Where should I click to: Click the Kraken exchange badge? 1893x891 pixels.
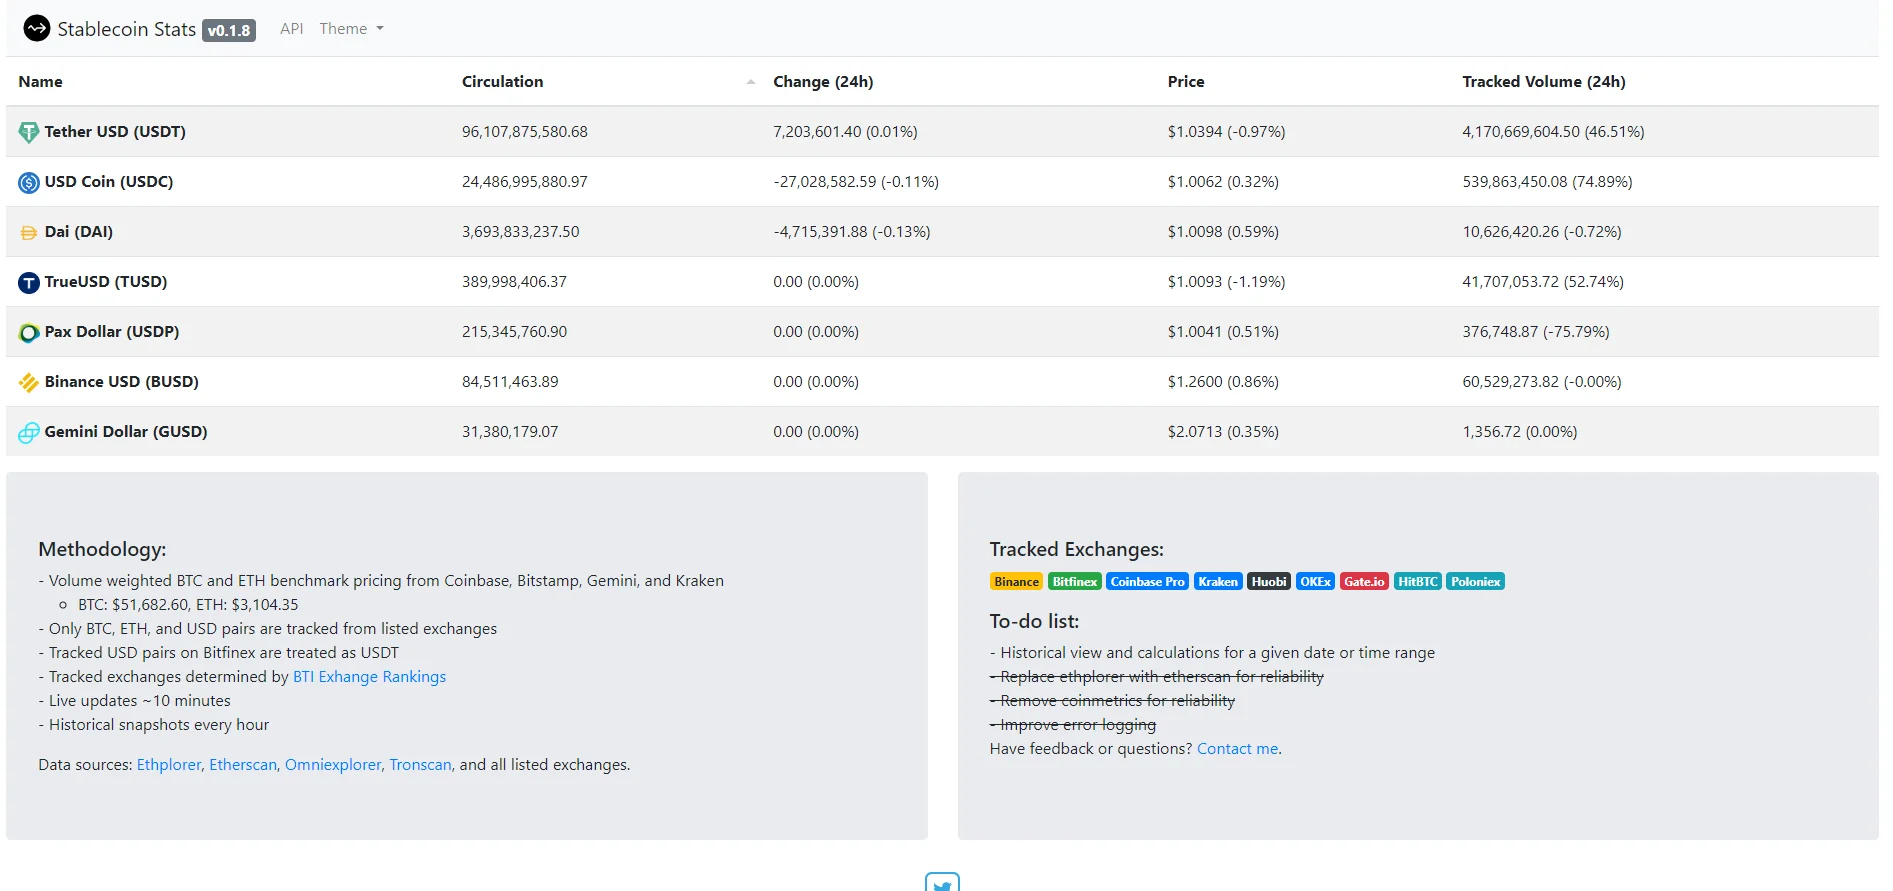click(1218, 582)
